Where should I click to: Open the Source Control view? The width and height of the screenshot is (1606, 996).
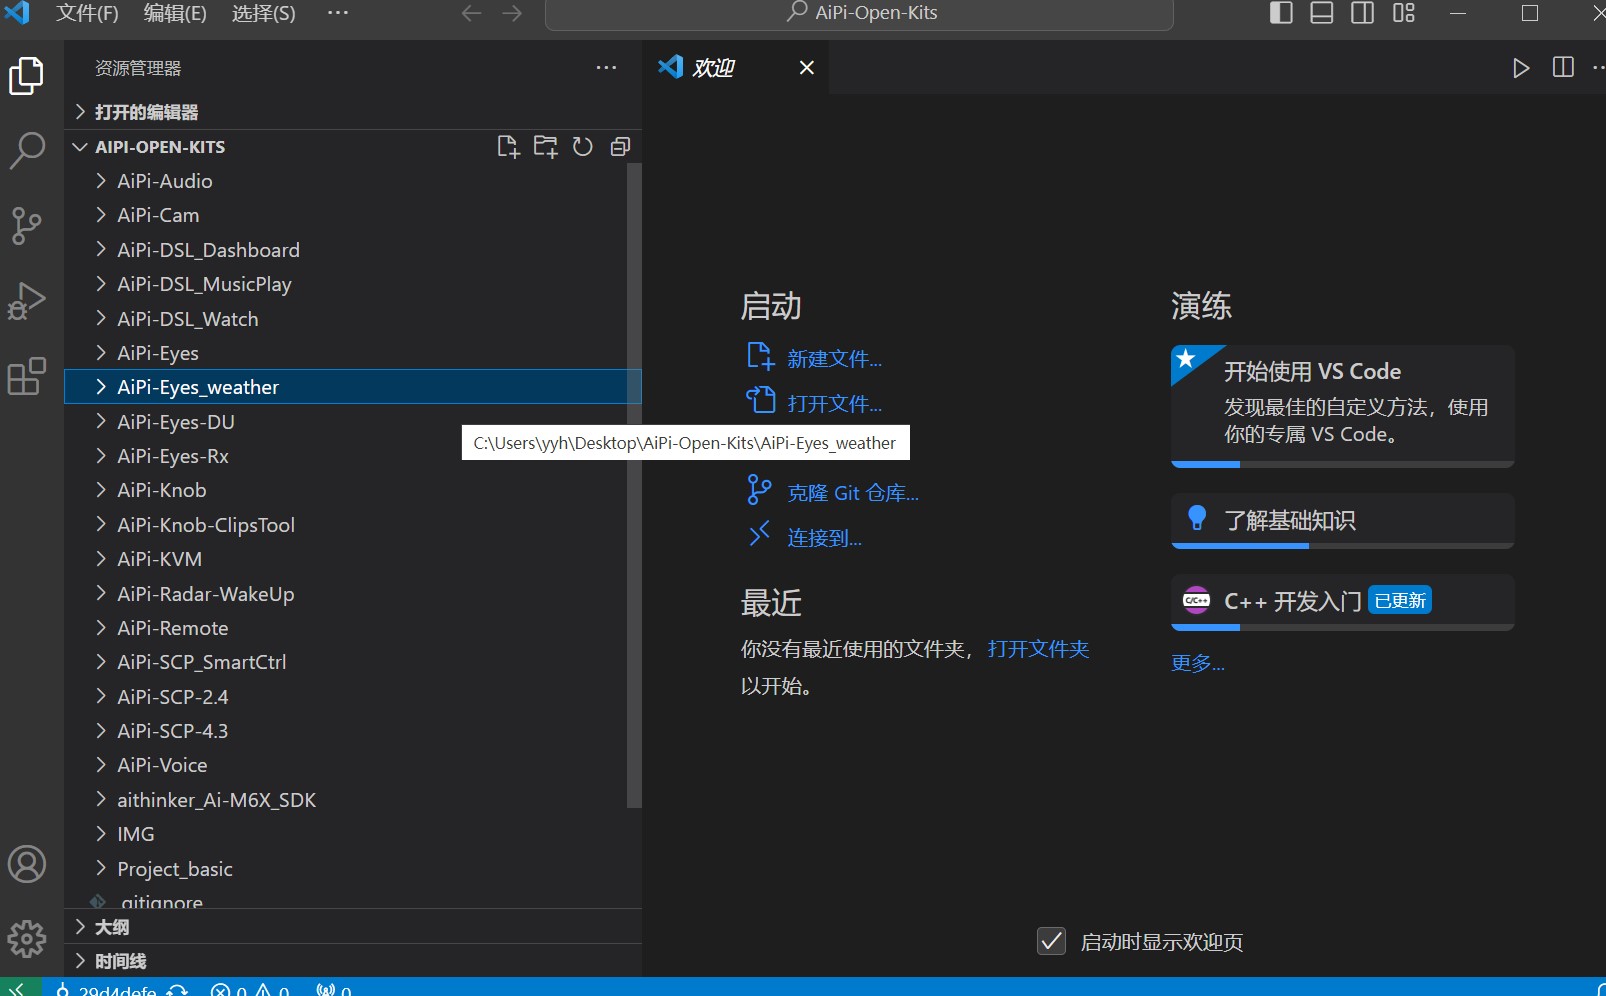pos(27,226)
